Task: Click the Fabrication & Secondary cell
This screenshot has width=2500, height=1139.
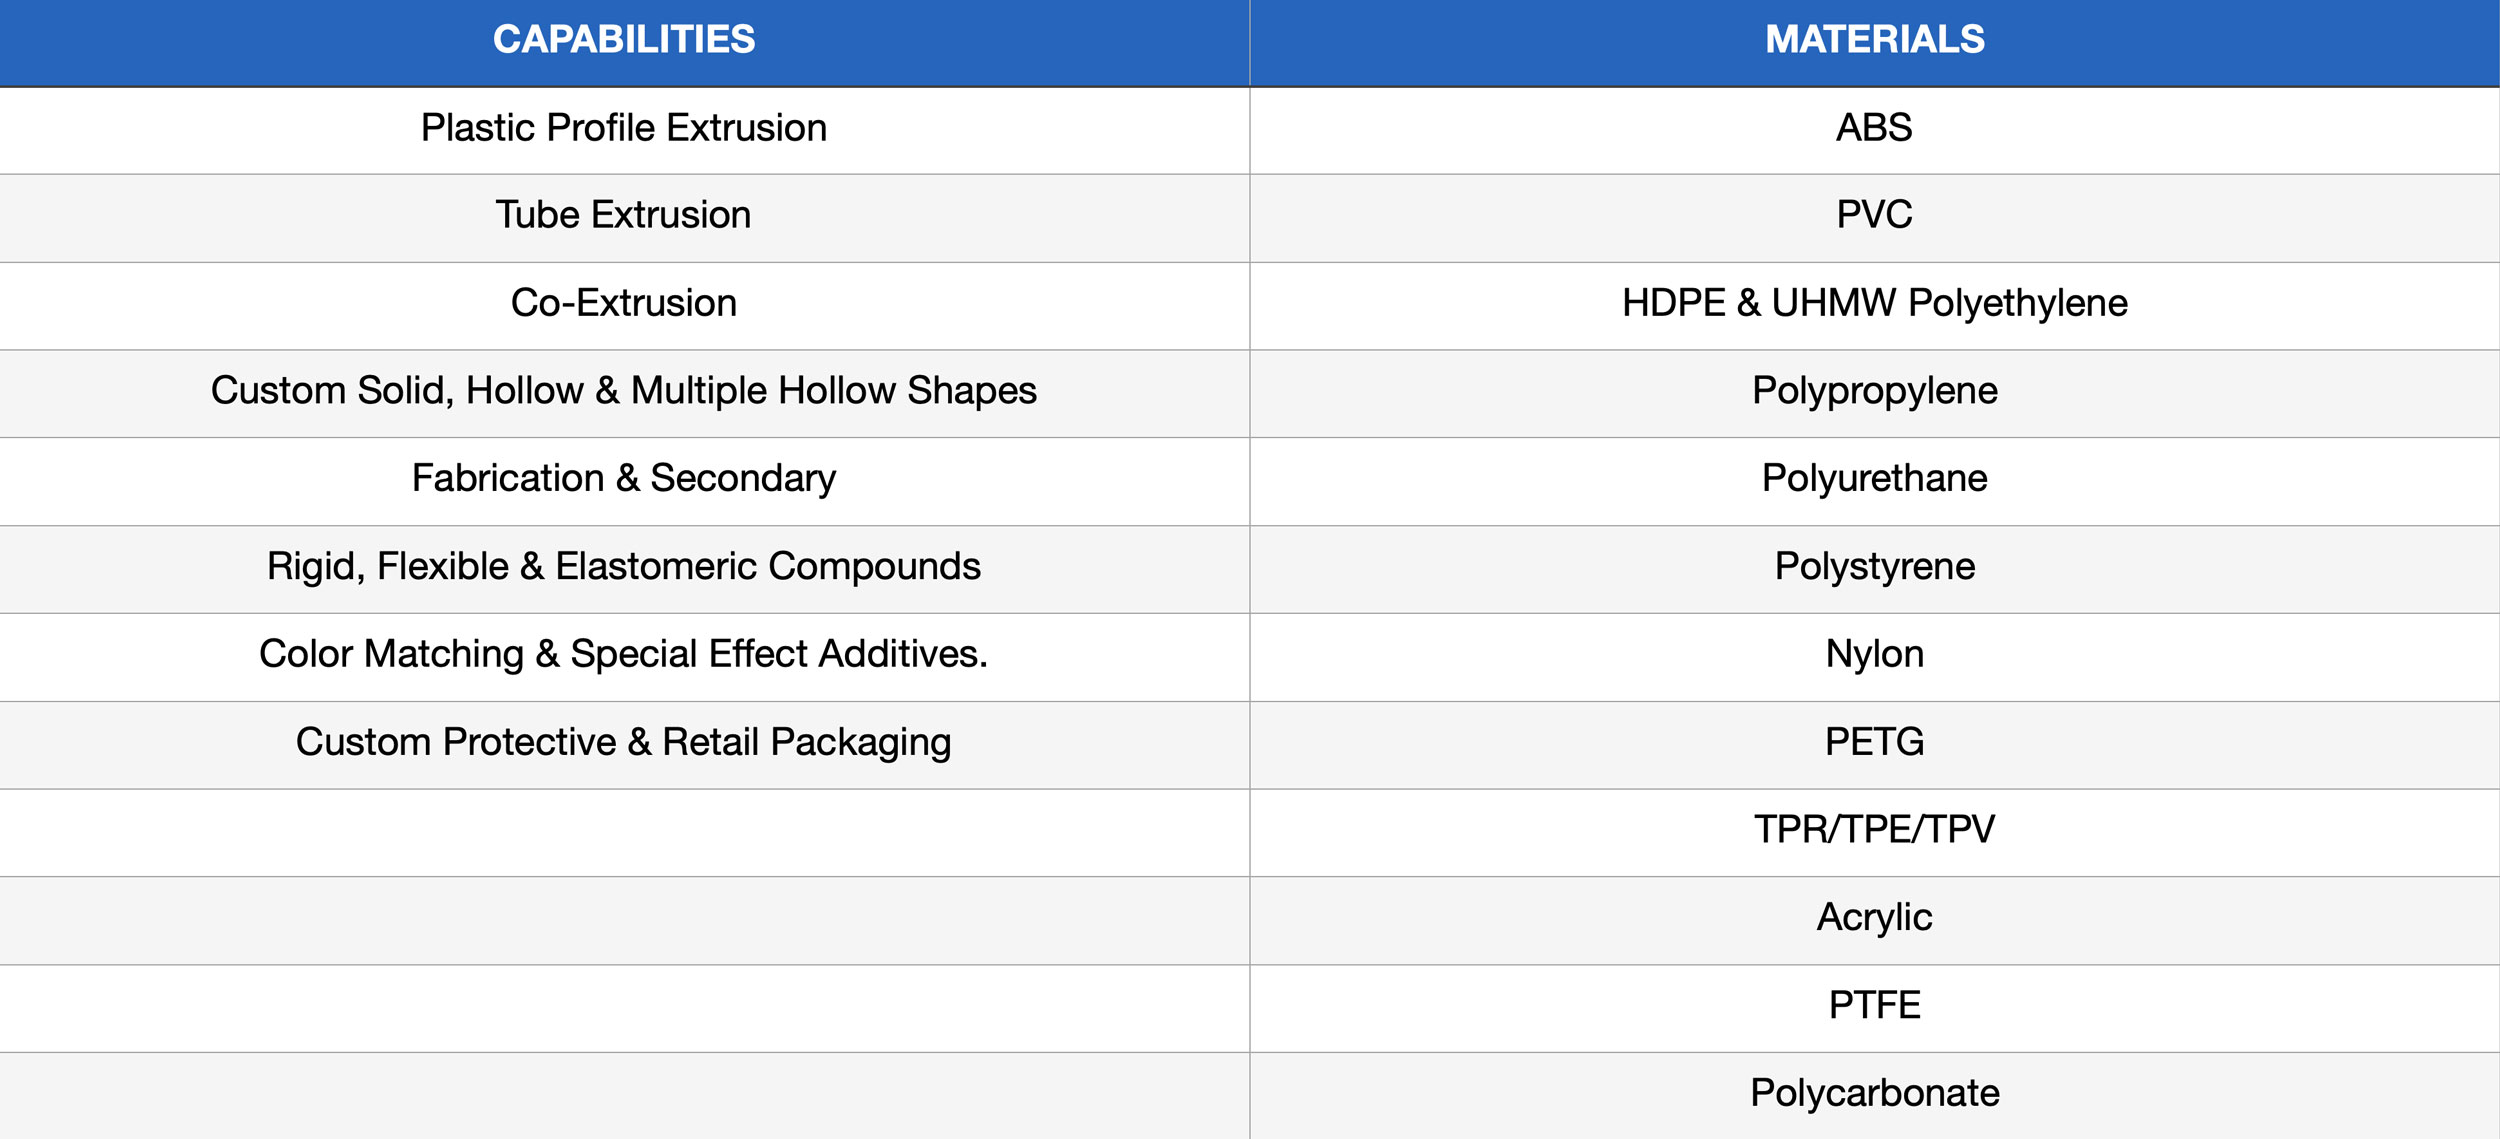Action: click(624, 478)
